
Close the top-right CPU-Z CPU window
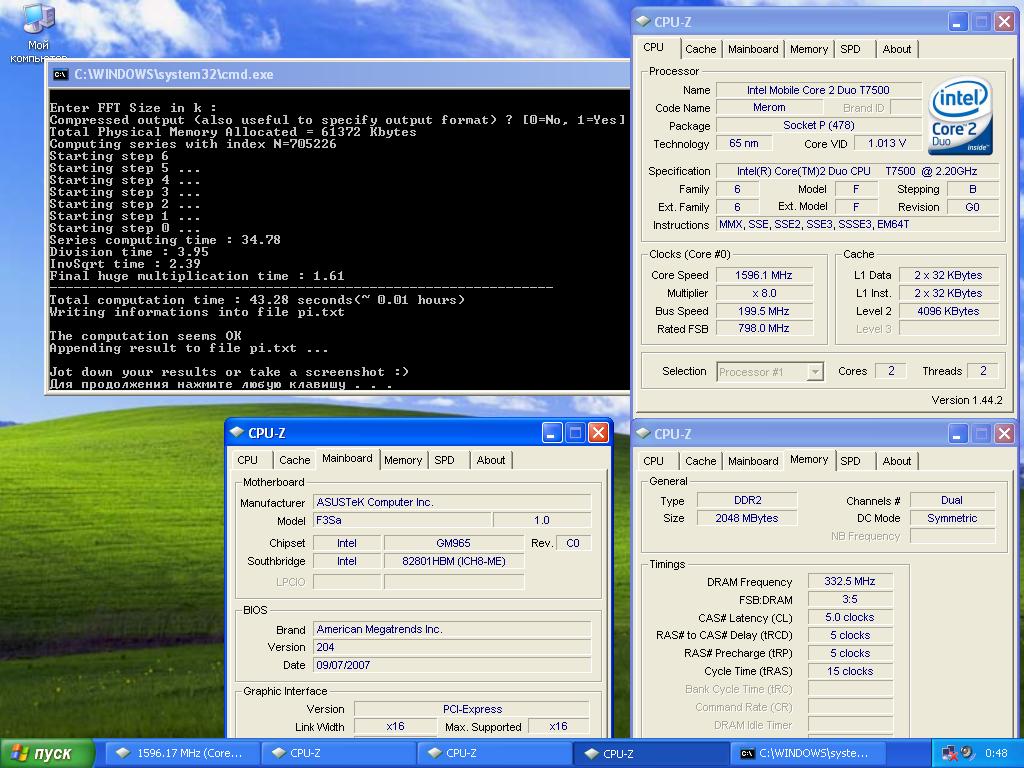pyautogui.click(x=1004, y=22)
